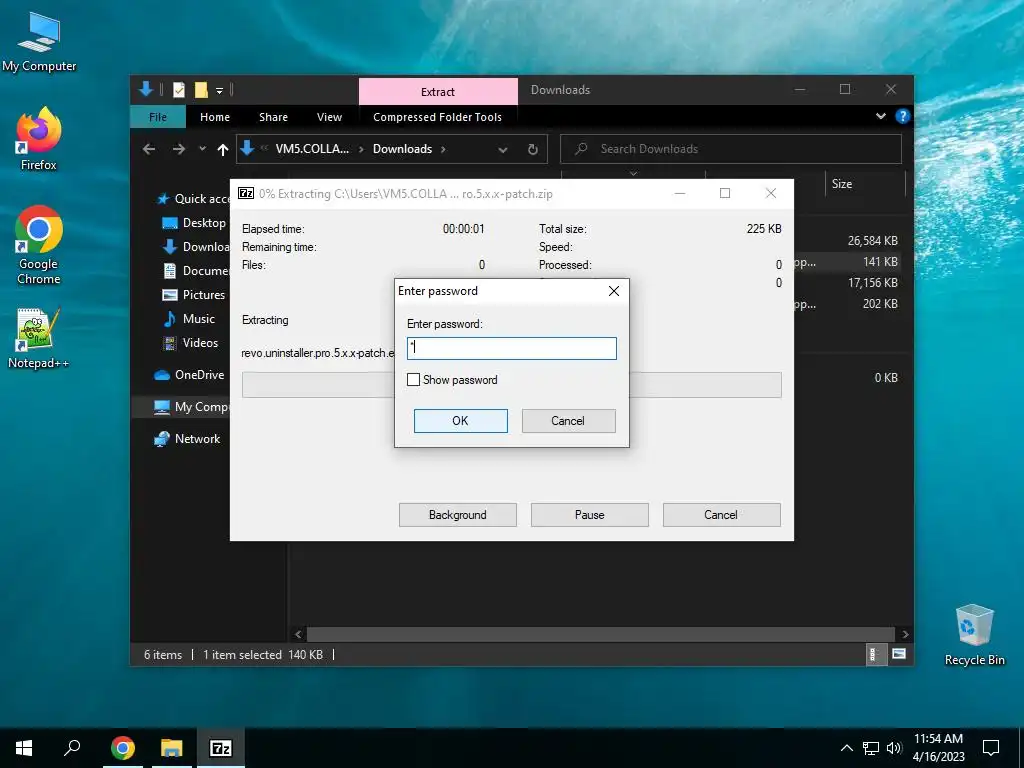Screen dimensions: 1024x768
Task: Expand the Explorer ribbon chevron
Action: coord(881,116)
